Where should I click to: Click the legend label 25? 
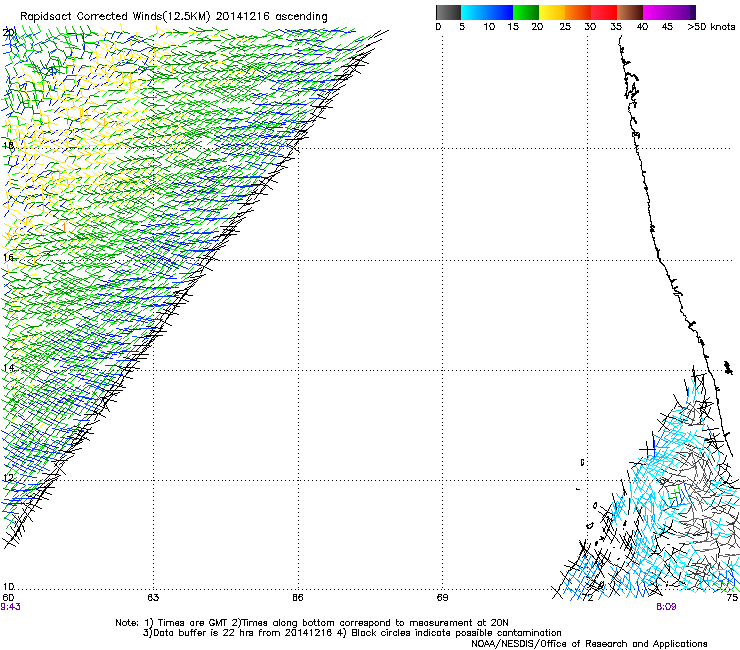[565, 27]
